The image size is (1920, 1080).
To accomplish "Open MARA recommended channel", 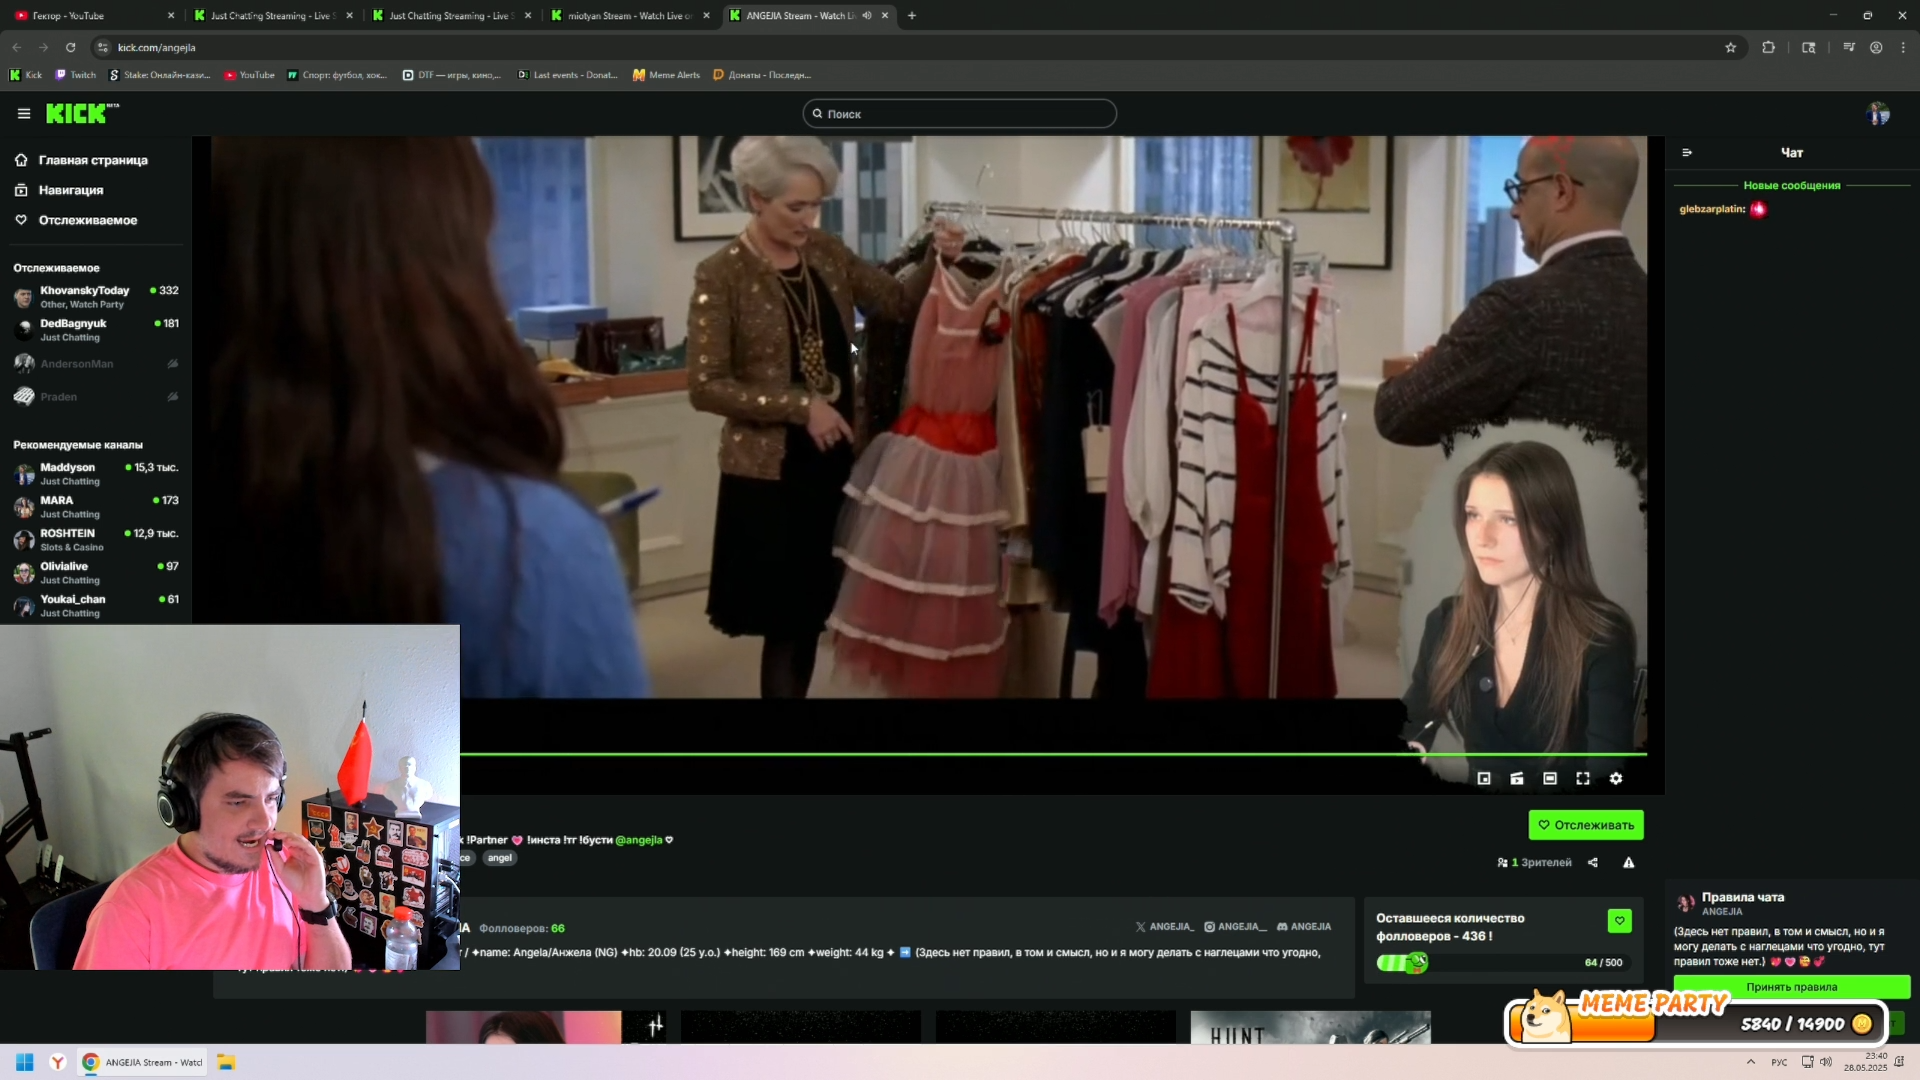I will [96, 507].
